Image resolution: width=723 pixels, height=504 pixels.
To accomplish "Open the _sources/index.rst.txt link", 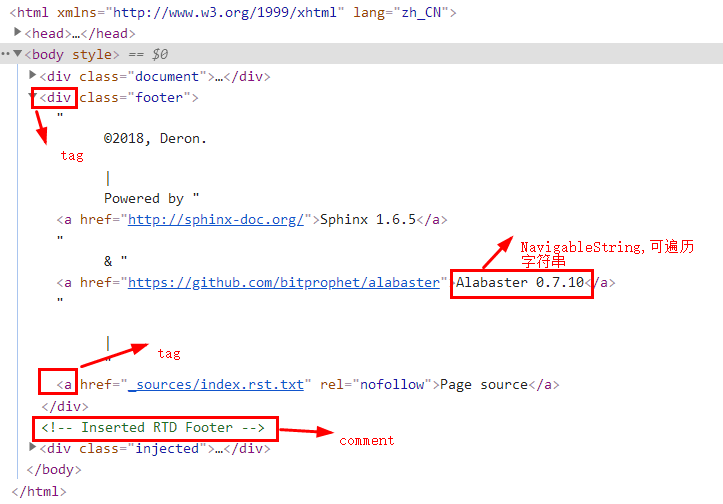I will (216, 385).
